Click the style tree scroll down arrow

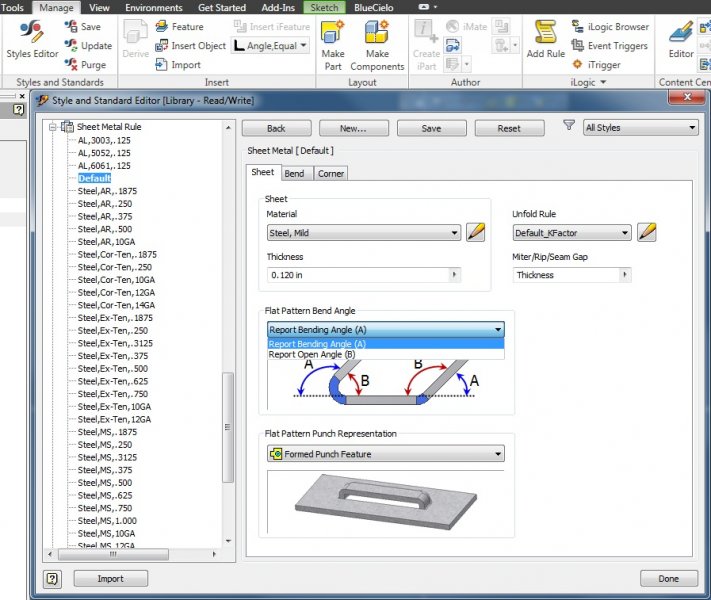coord(228,541)
